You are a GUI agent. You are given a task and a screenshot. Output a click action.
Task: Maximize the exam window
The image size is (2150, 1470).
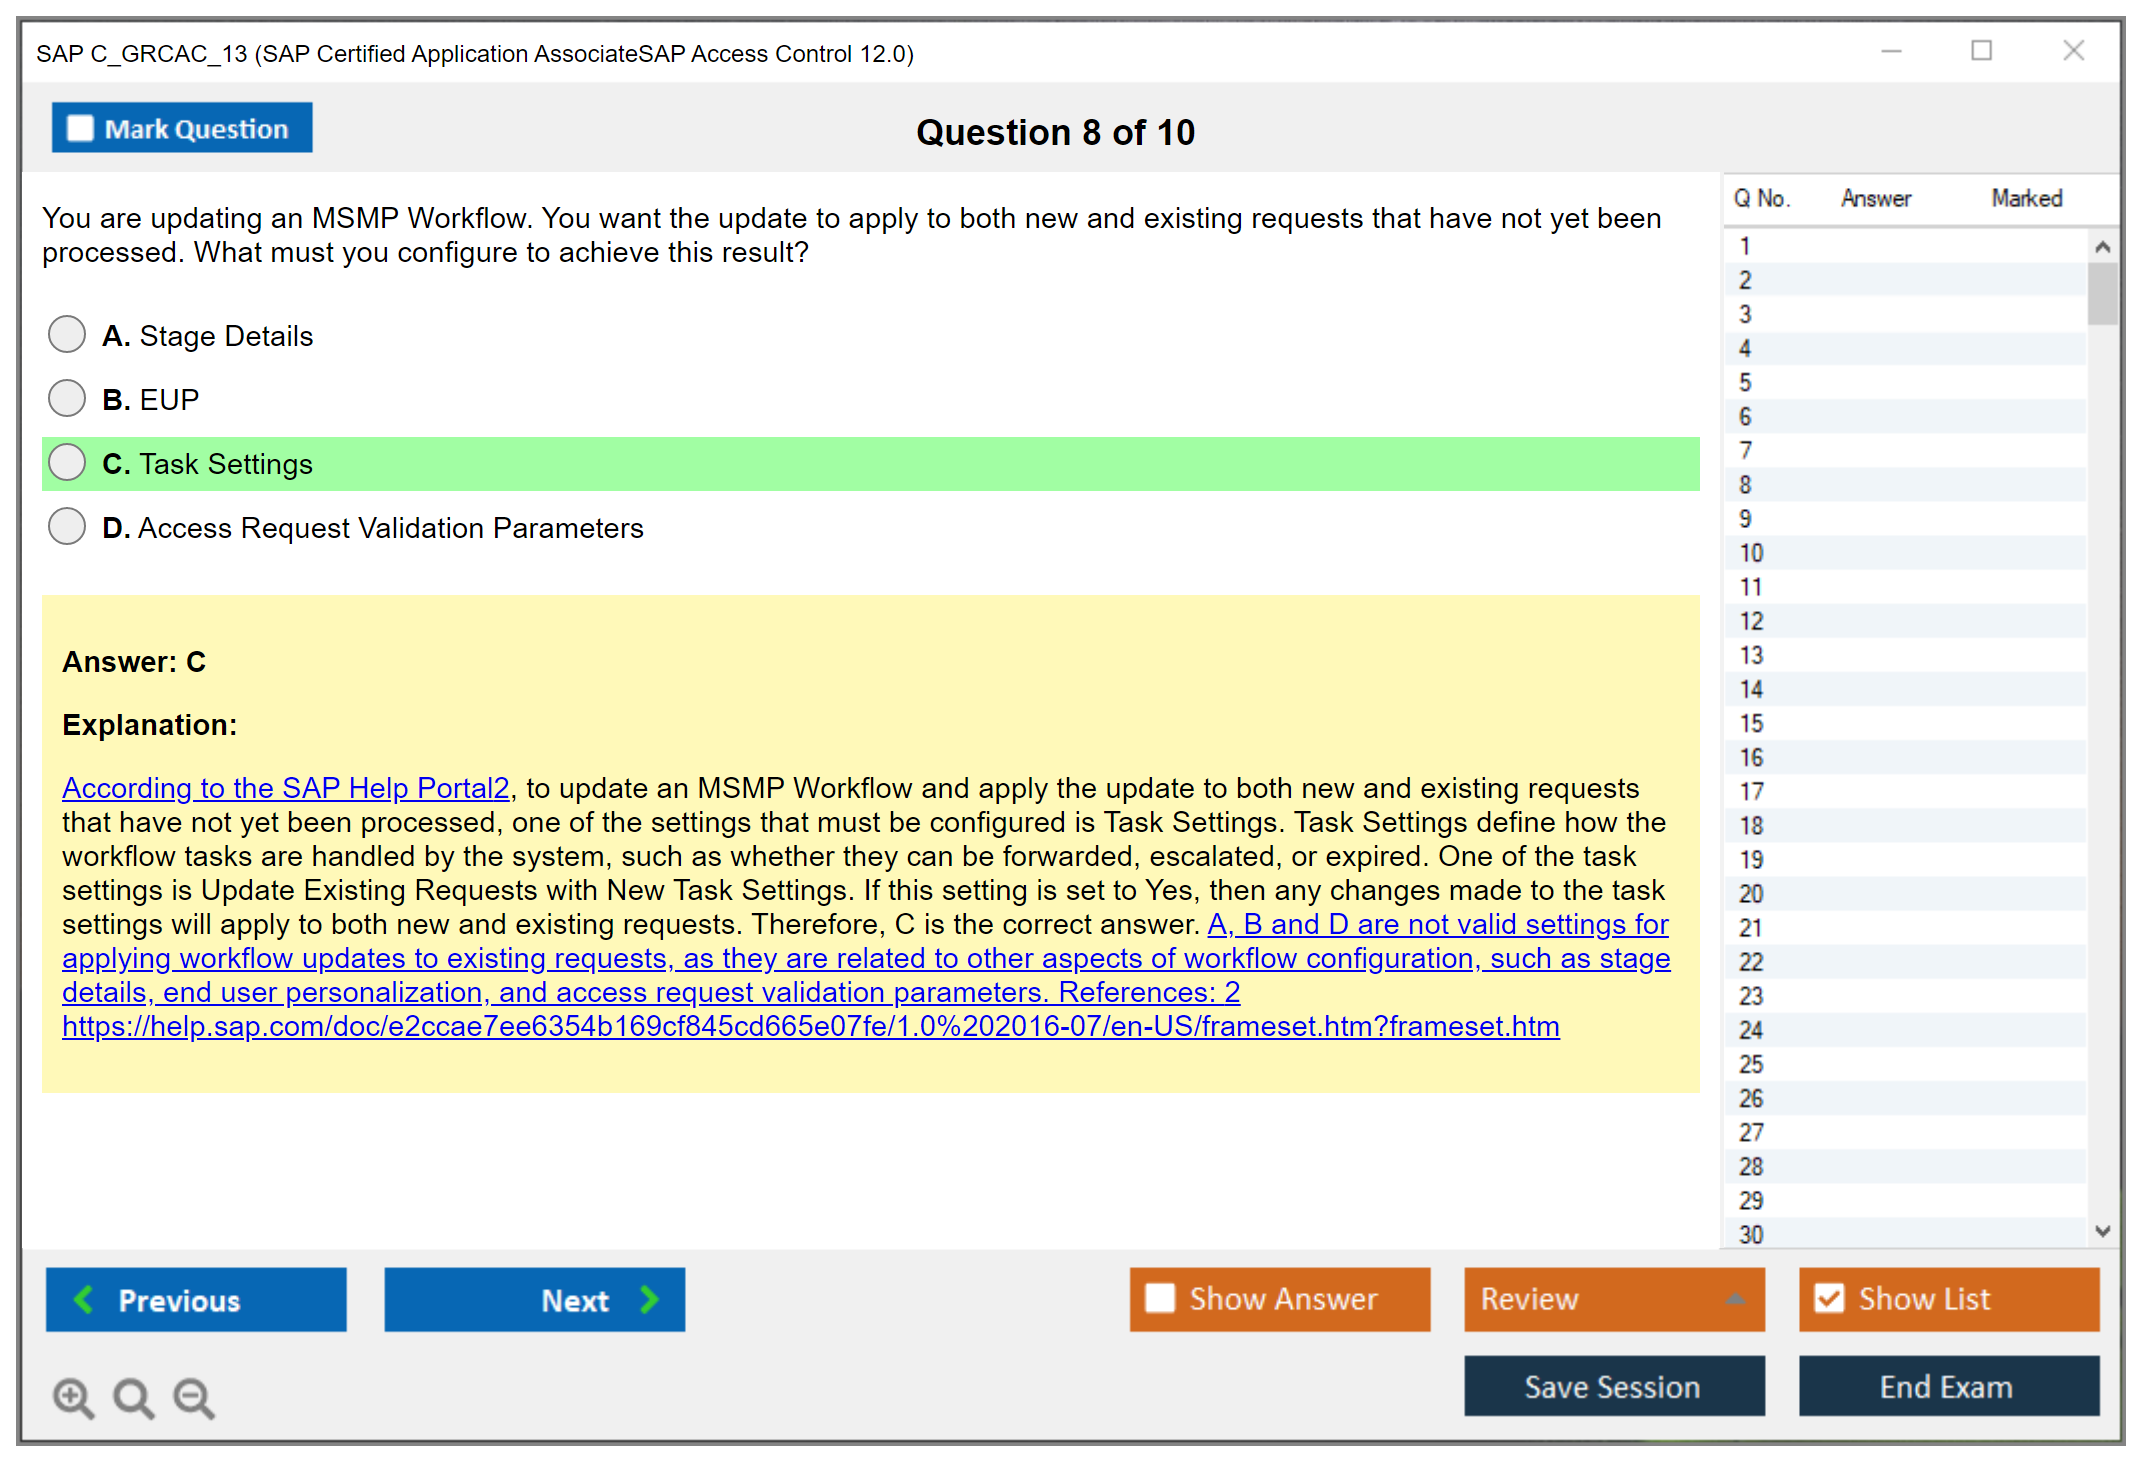(x=1981, y=51)
